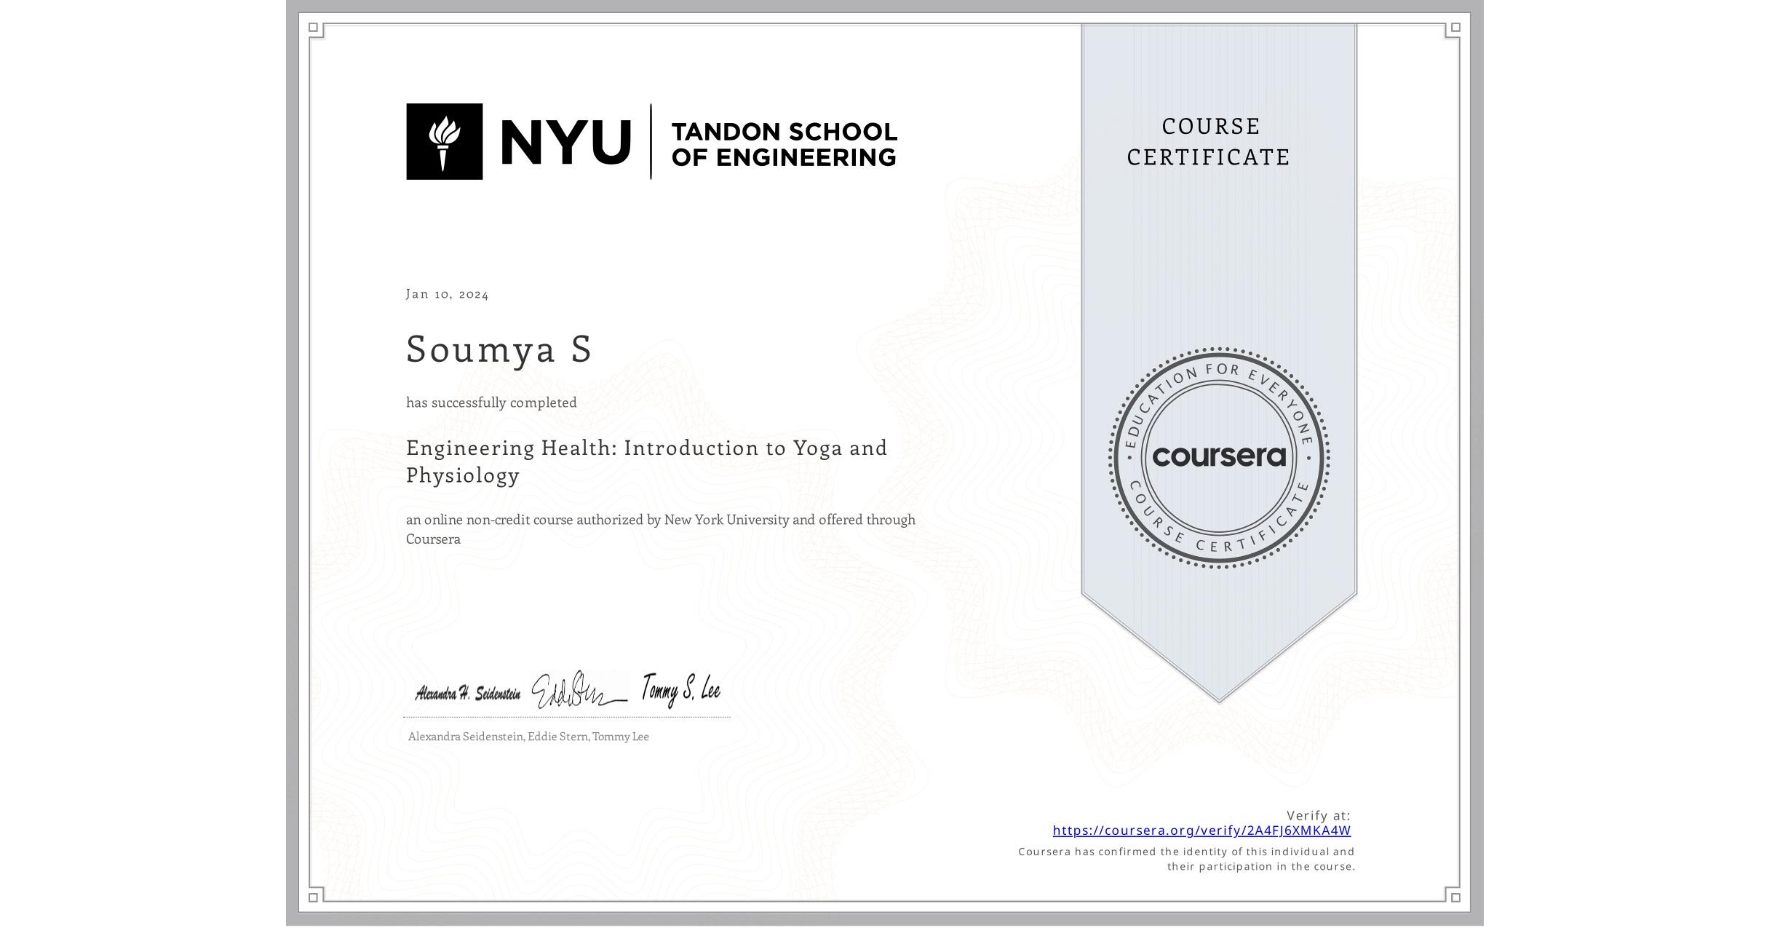
Task: Select Tommy S. Lee's signature
Action: click(683, 686)
